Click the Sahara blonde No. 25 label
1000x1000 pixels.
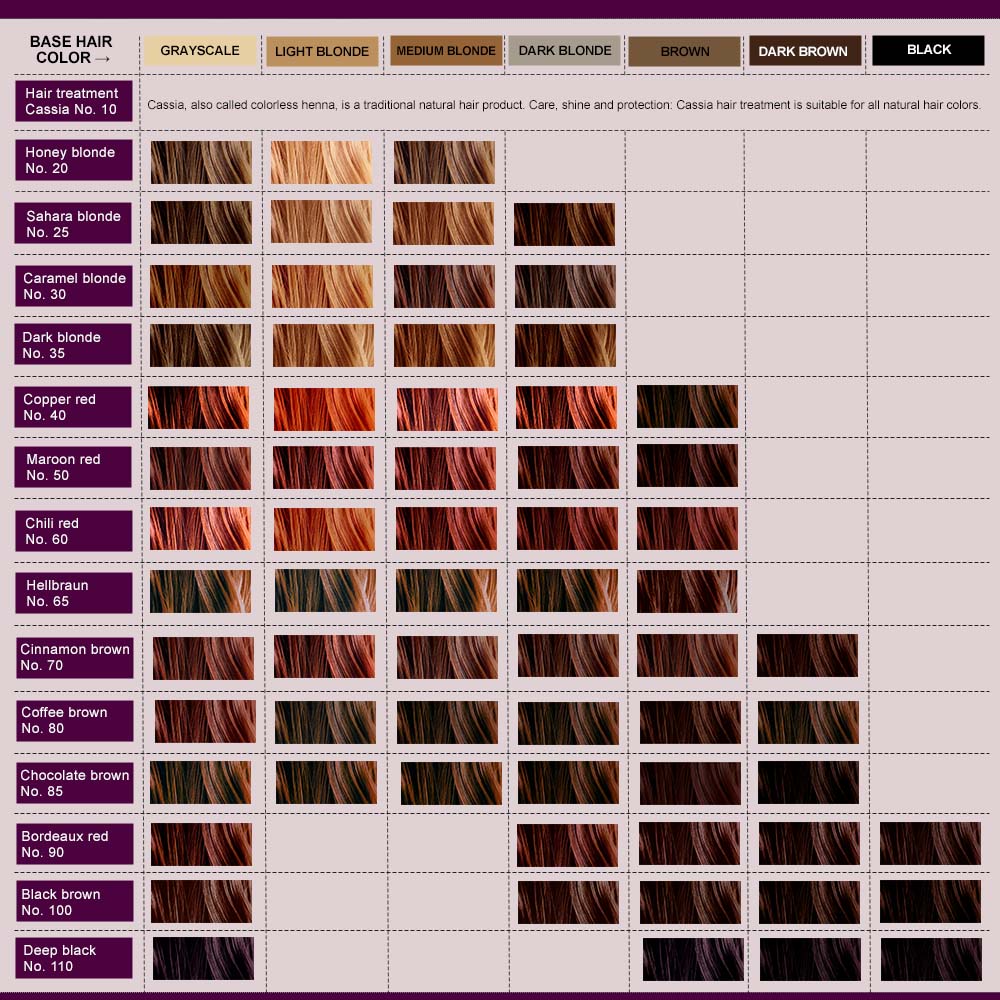point(73,223)
